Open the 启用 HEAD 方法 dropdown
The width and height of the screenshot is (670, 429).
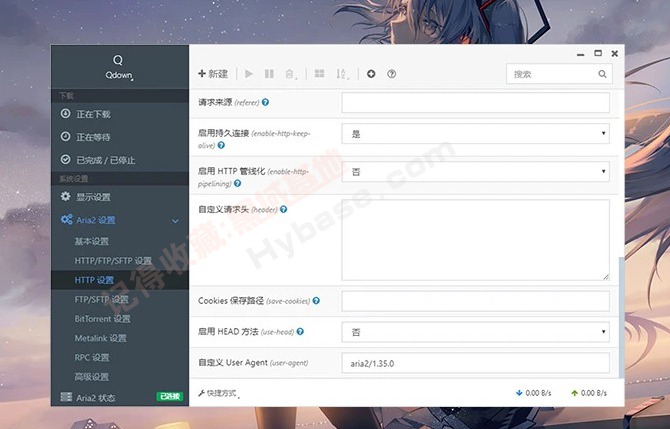(475, 332)
